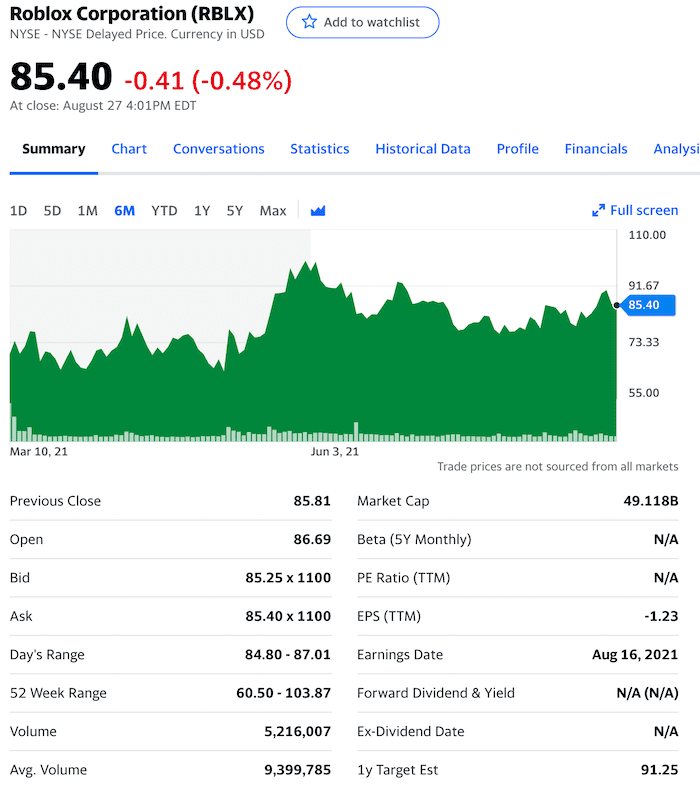The image size is (700, 797).
Task: Click the Roblox Corporation (RBLX) heading
Action: pos(132,14)
